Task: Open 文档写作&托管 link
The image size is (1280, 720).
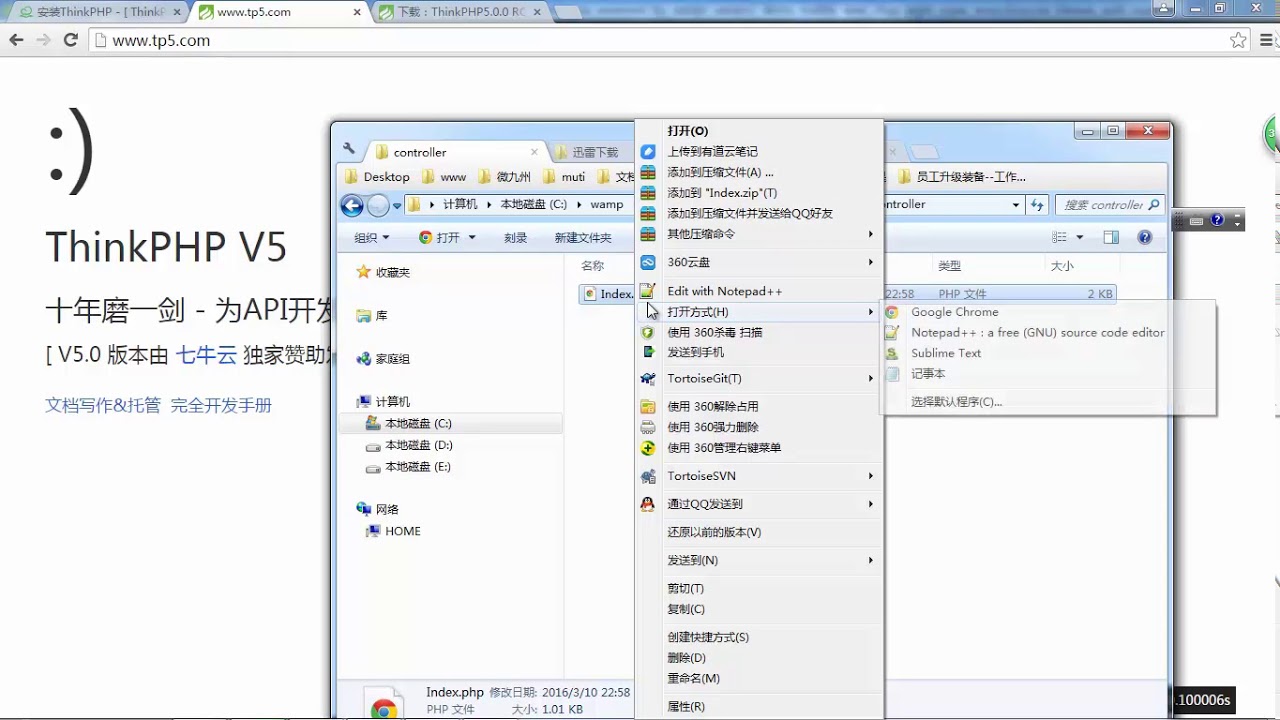Action: [103, 405]
